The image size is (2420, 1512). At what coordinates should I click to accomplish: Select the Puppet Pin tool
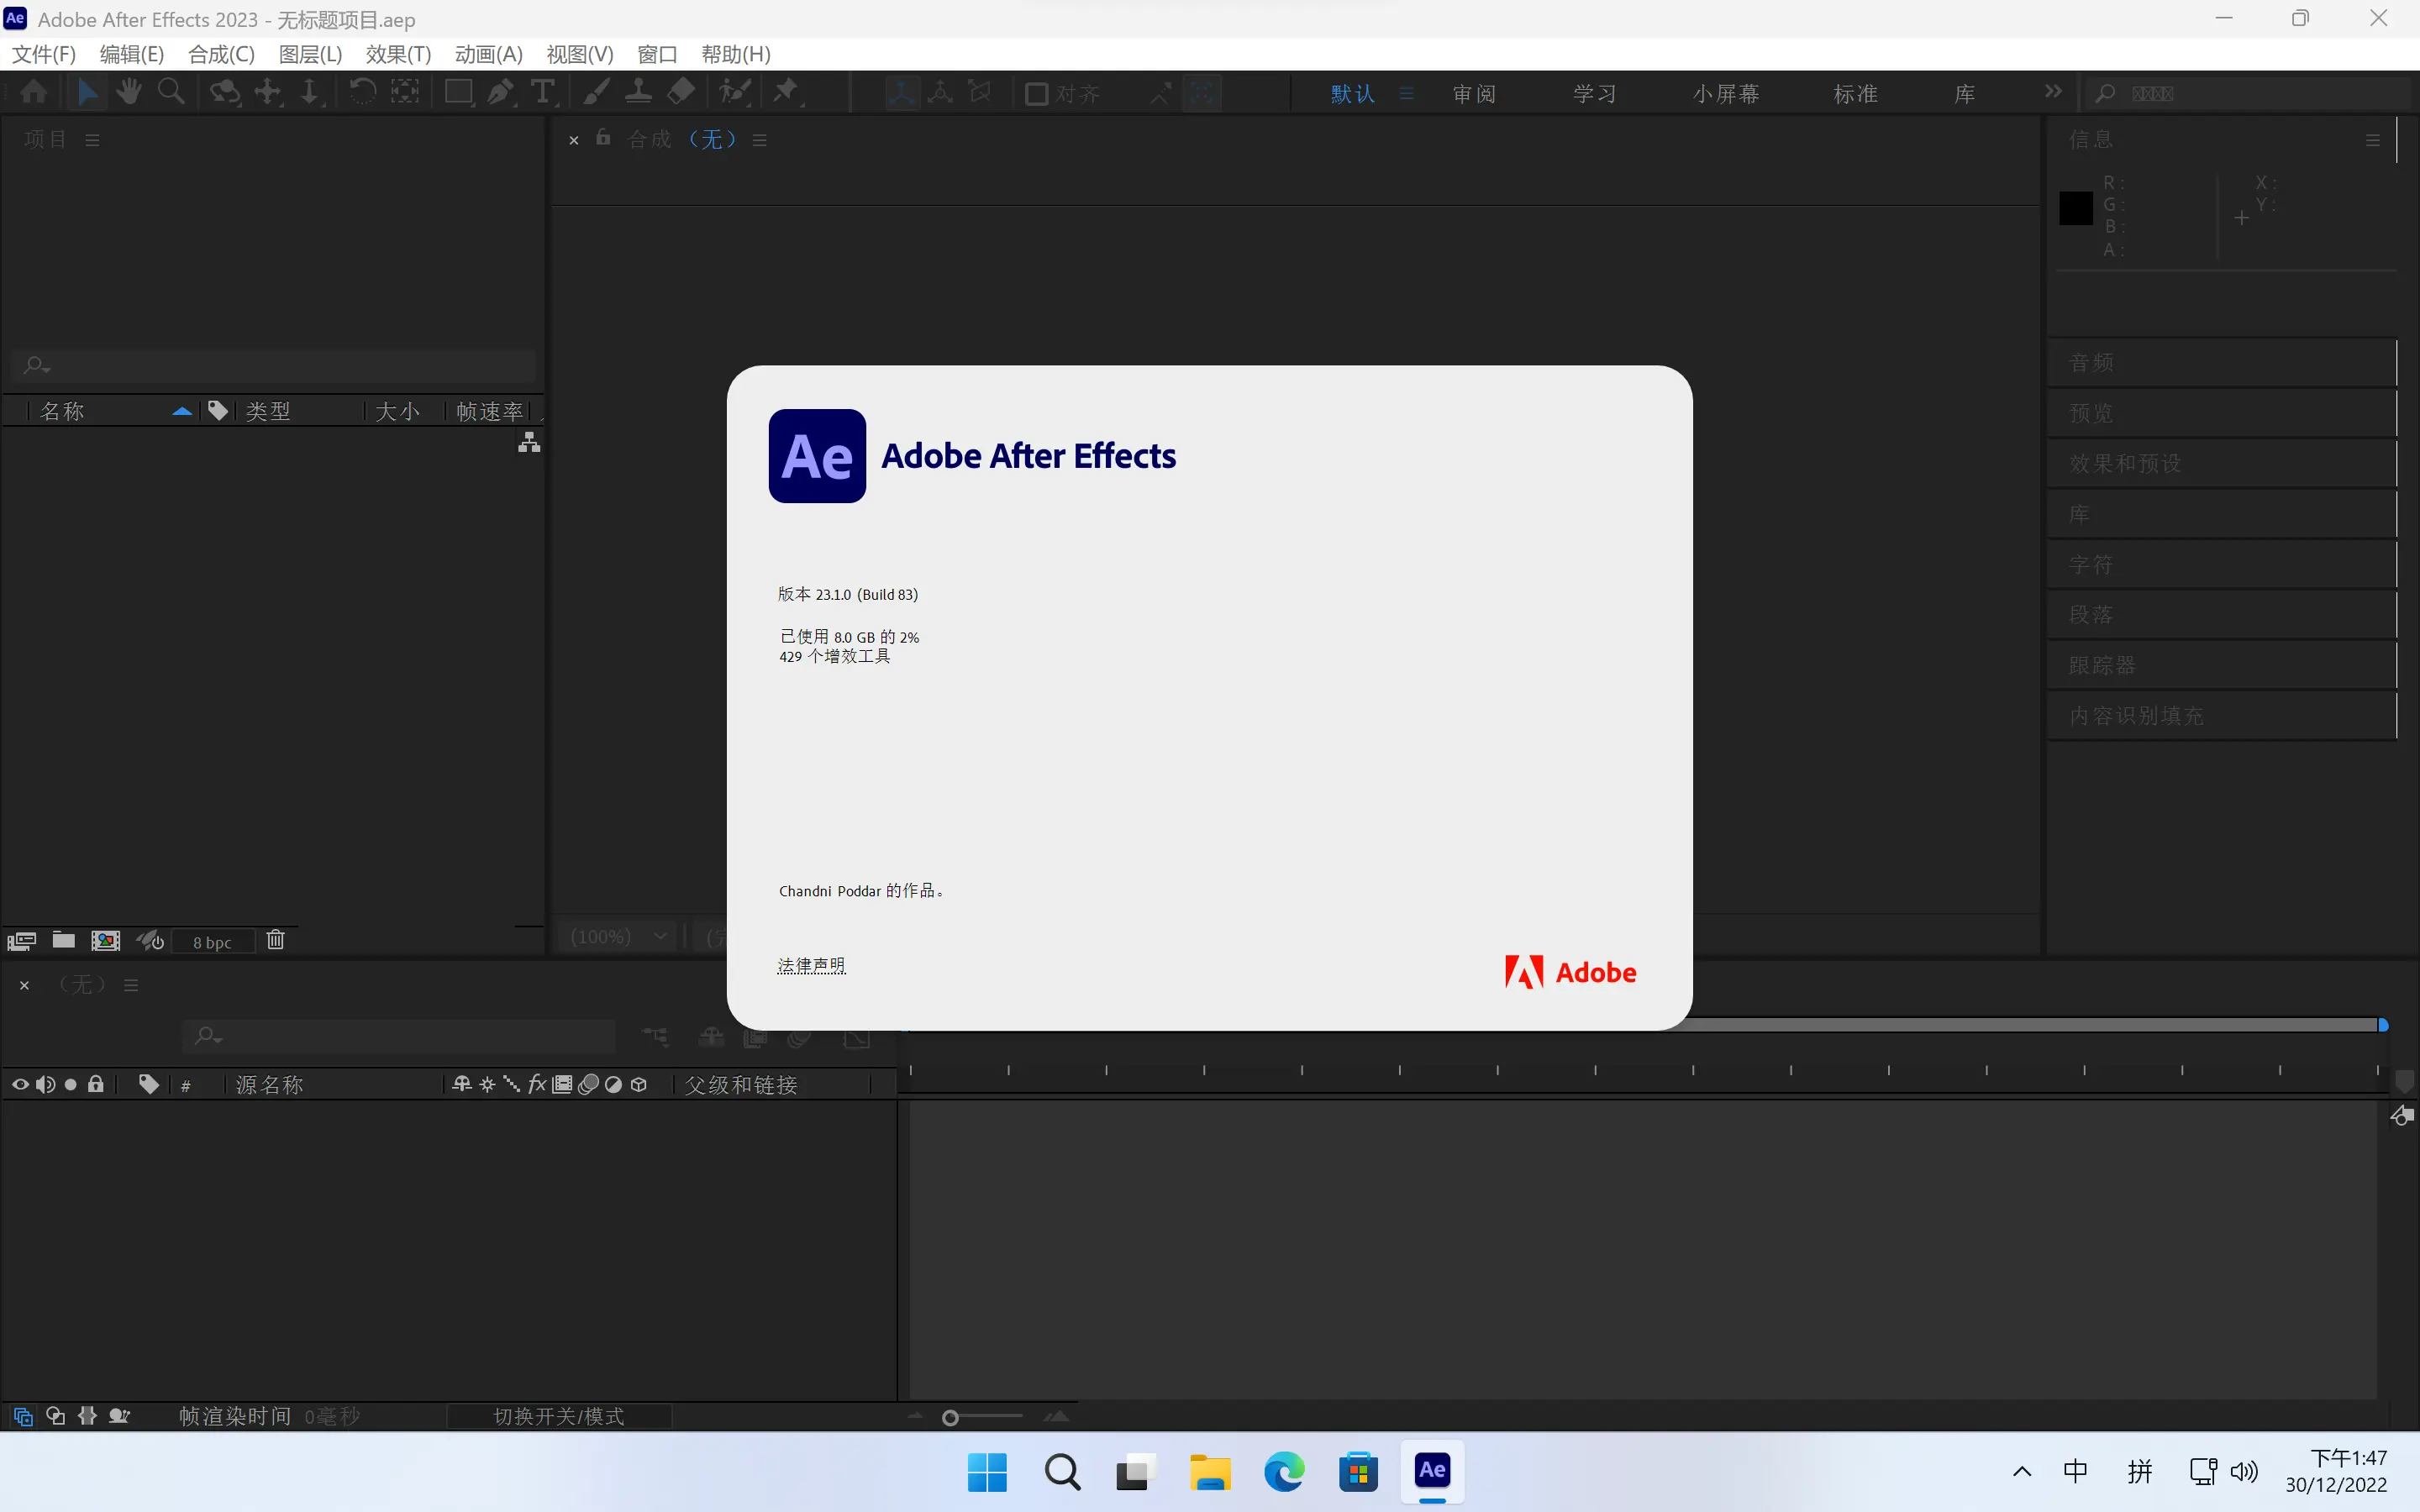[786, 93]
